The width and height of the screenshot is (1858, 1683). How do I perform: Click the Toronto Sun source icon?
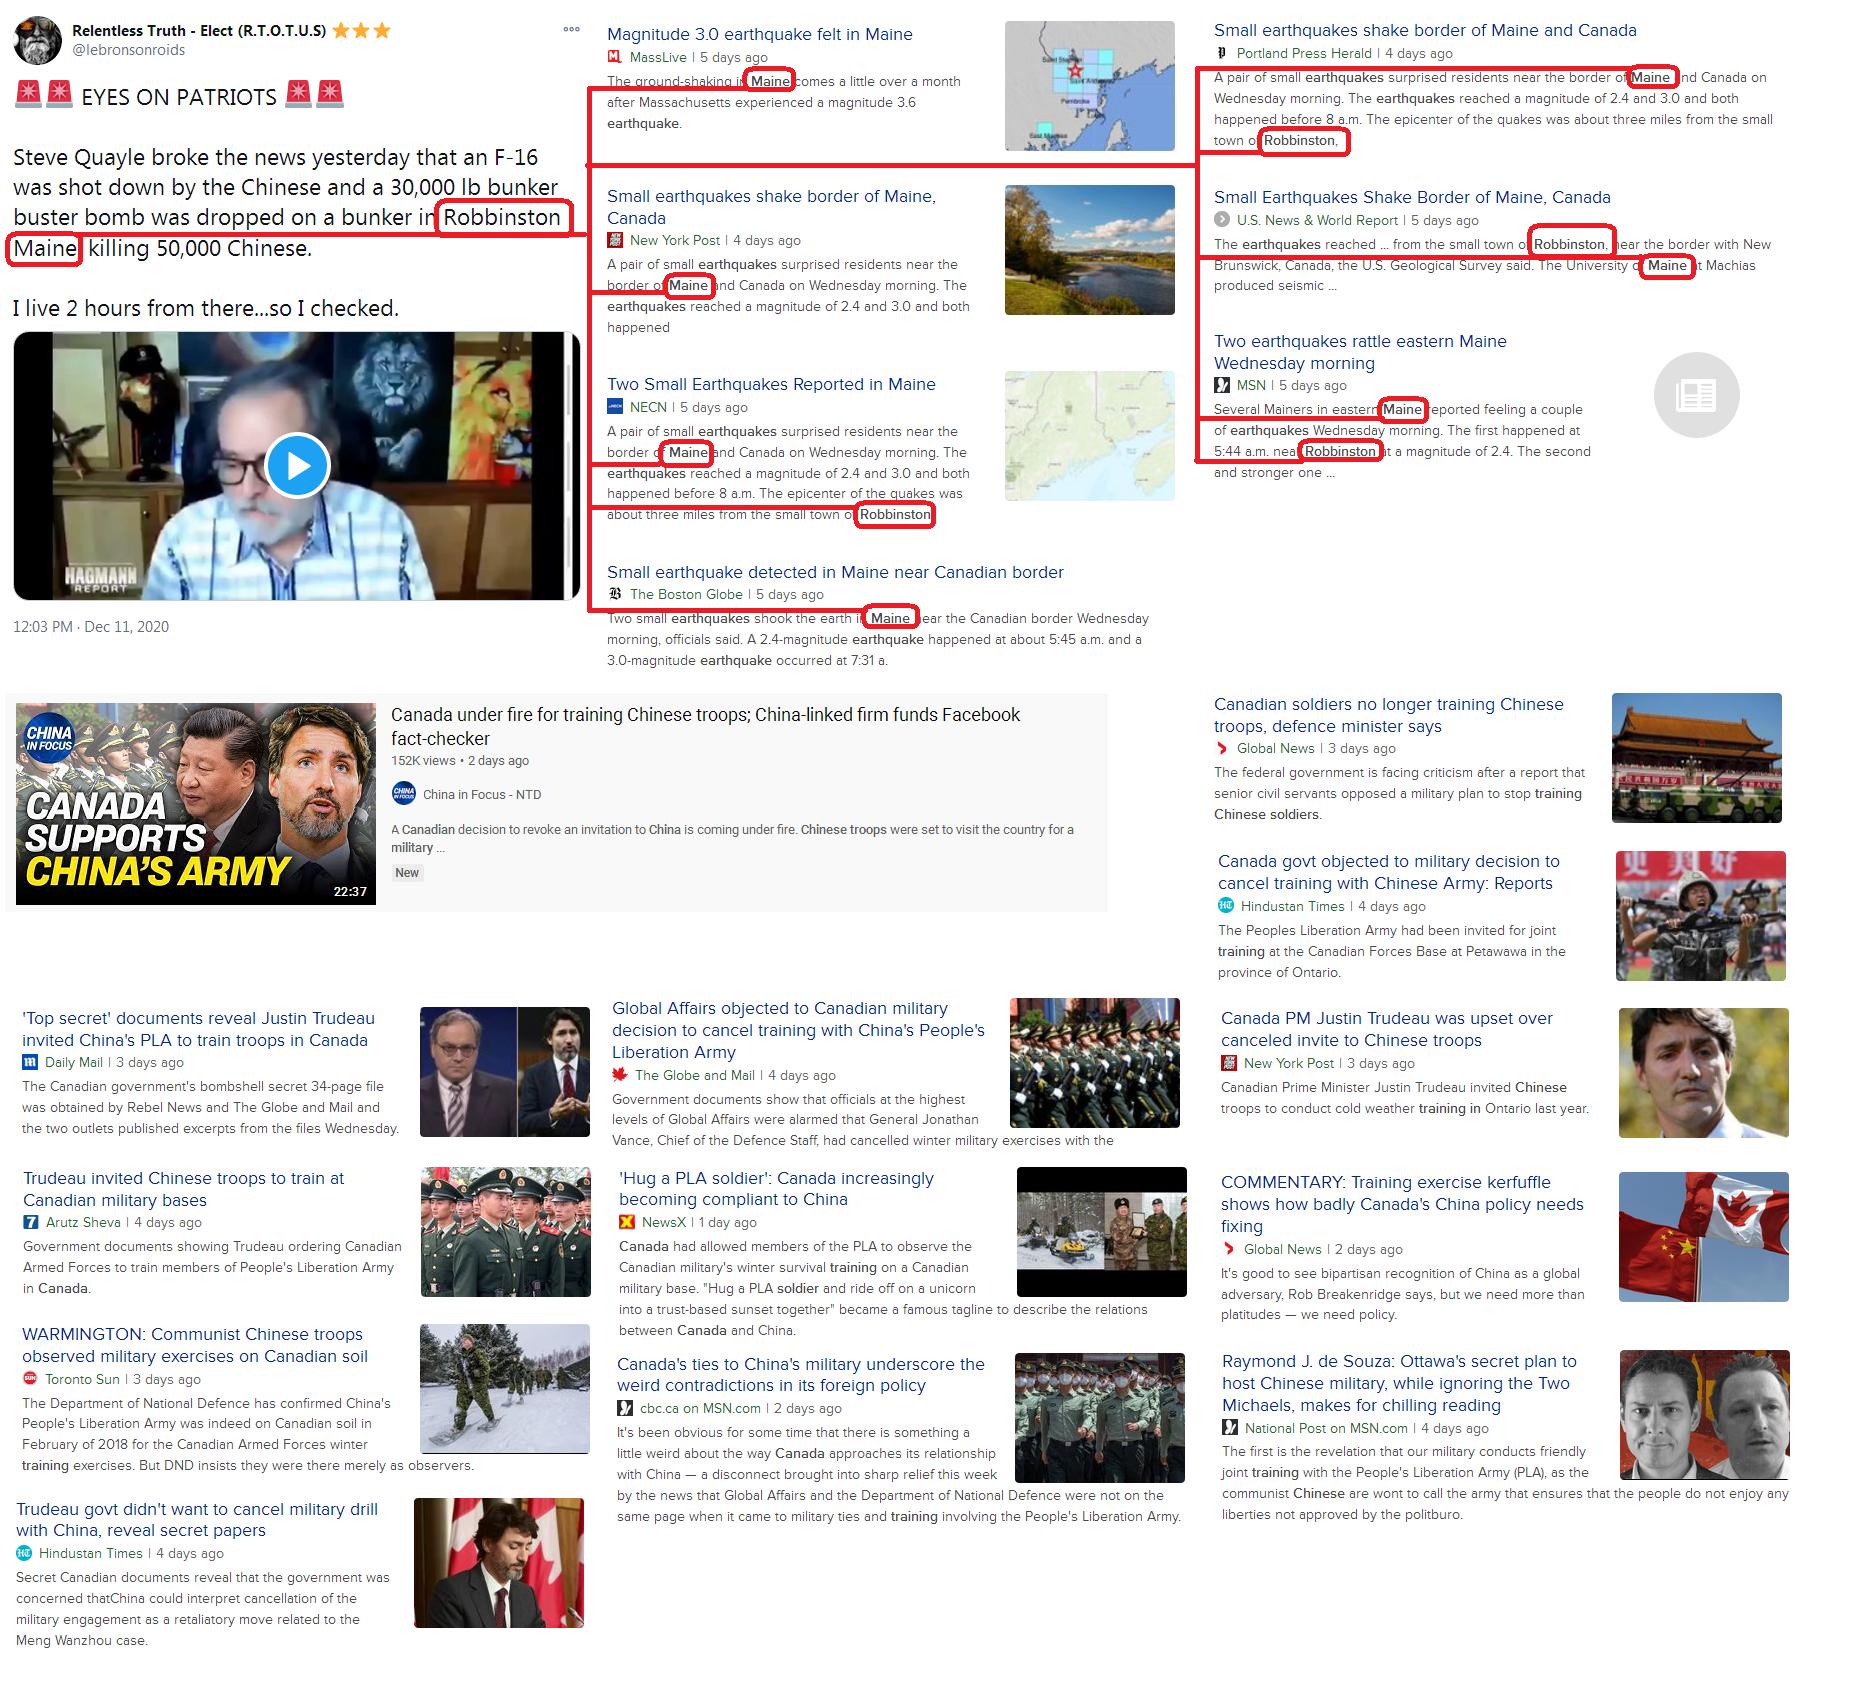(30, 1379)
